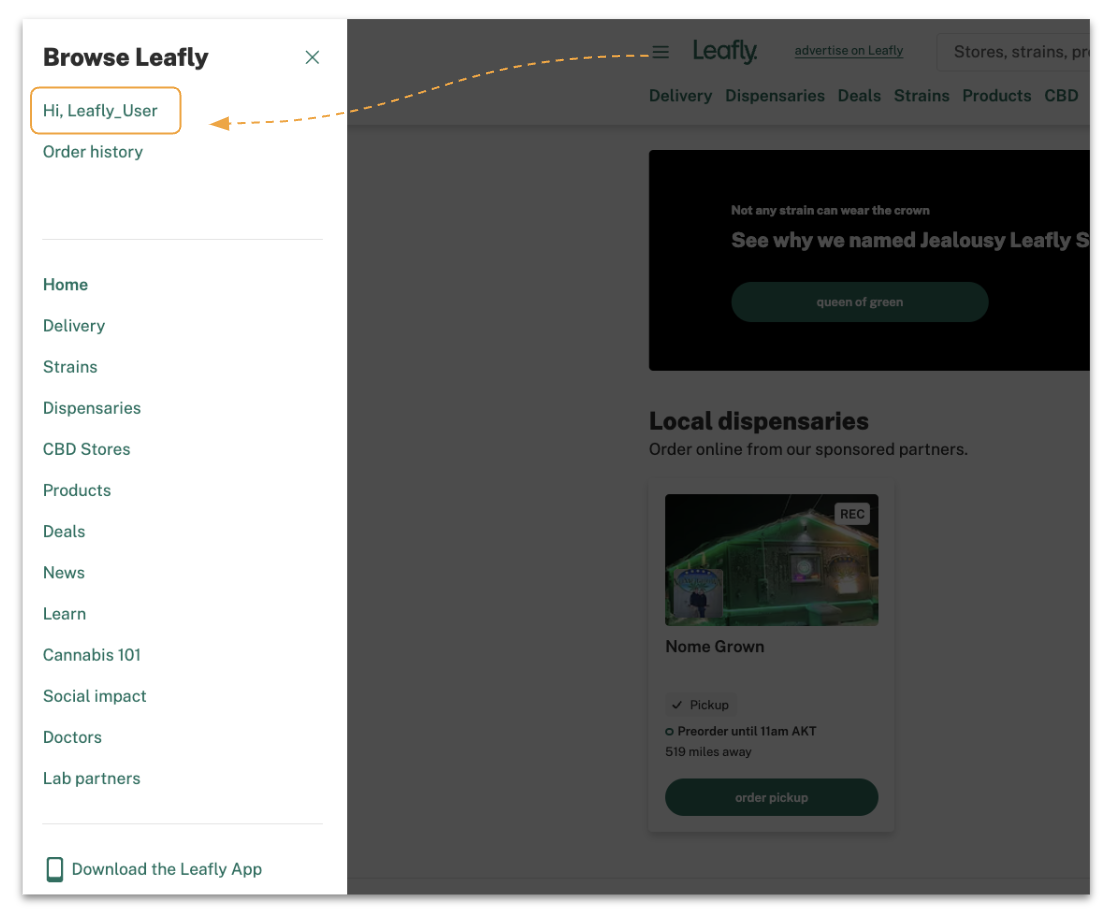
Task: Open Social impact in the side menu
Action: click(95, 696)
